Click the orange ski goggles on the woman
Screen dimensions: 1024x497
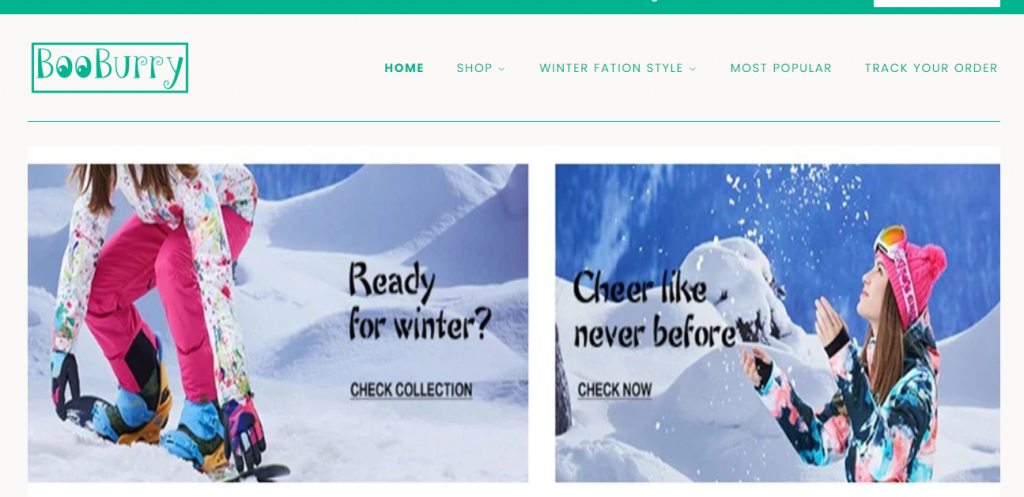click(890, 238)
